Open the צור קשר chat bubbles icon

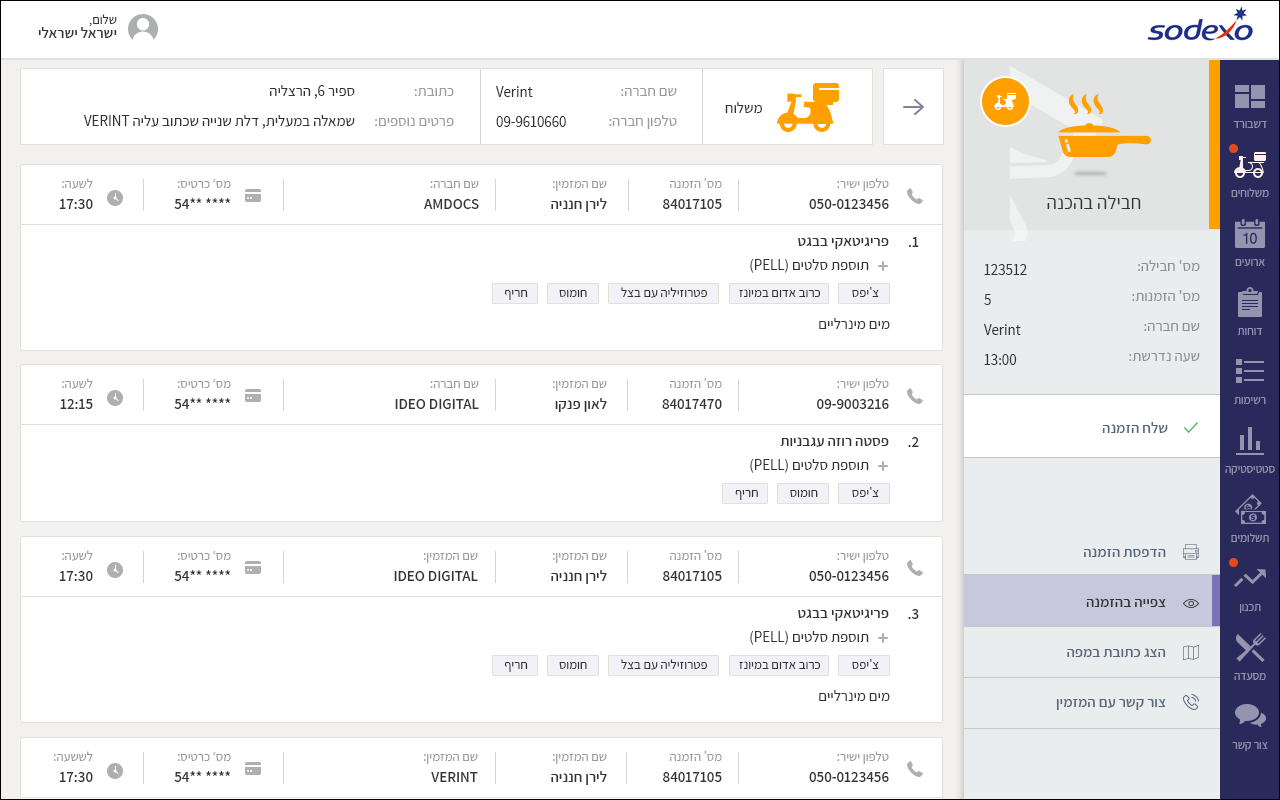pos(1249,717)
